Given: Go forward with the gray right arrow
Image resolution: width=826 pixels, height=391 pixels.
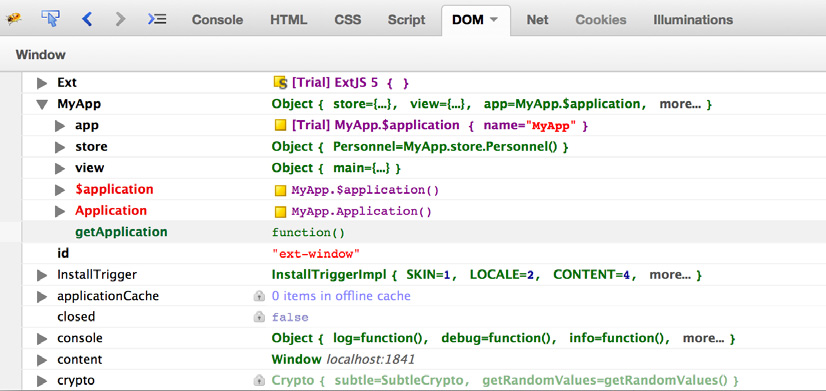Looking at the screenshot, I should 121,19.
